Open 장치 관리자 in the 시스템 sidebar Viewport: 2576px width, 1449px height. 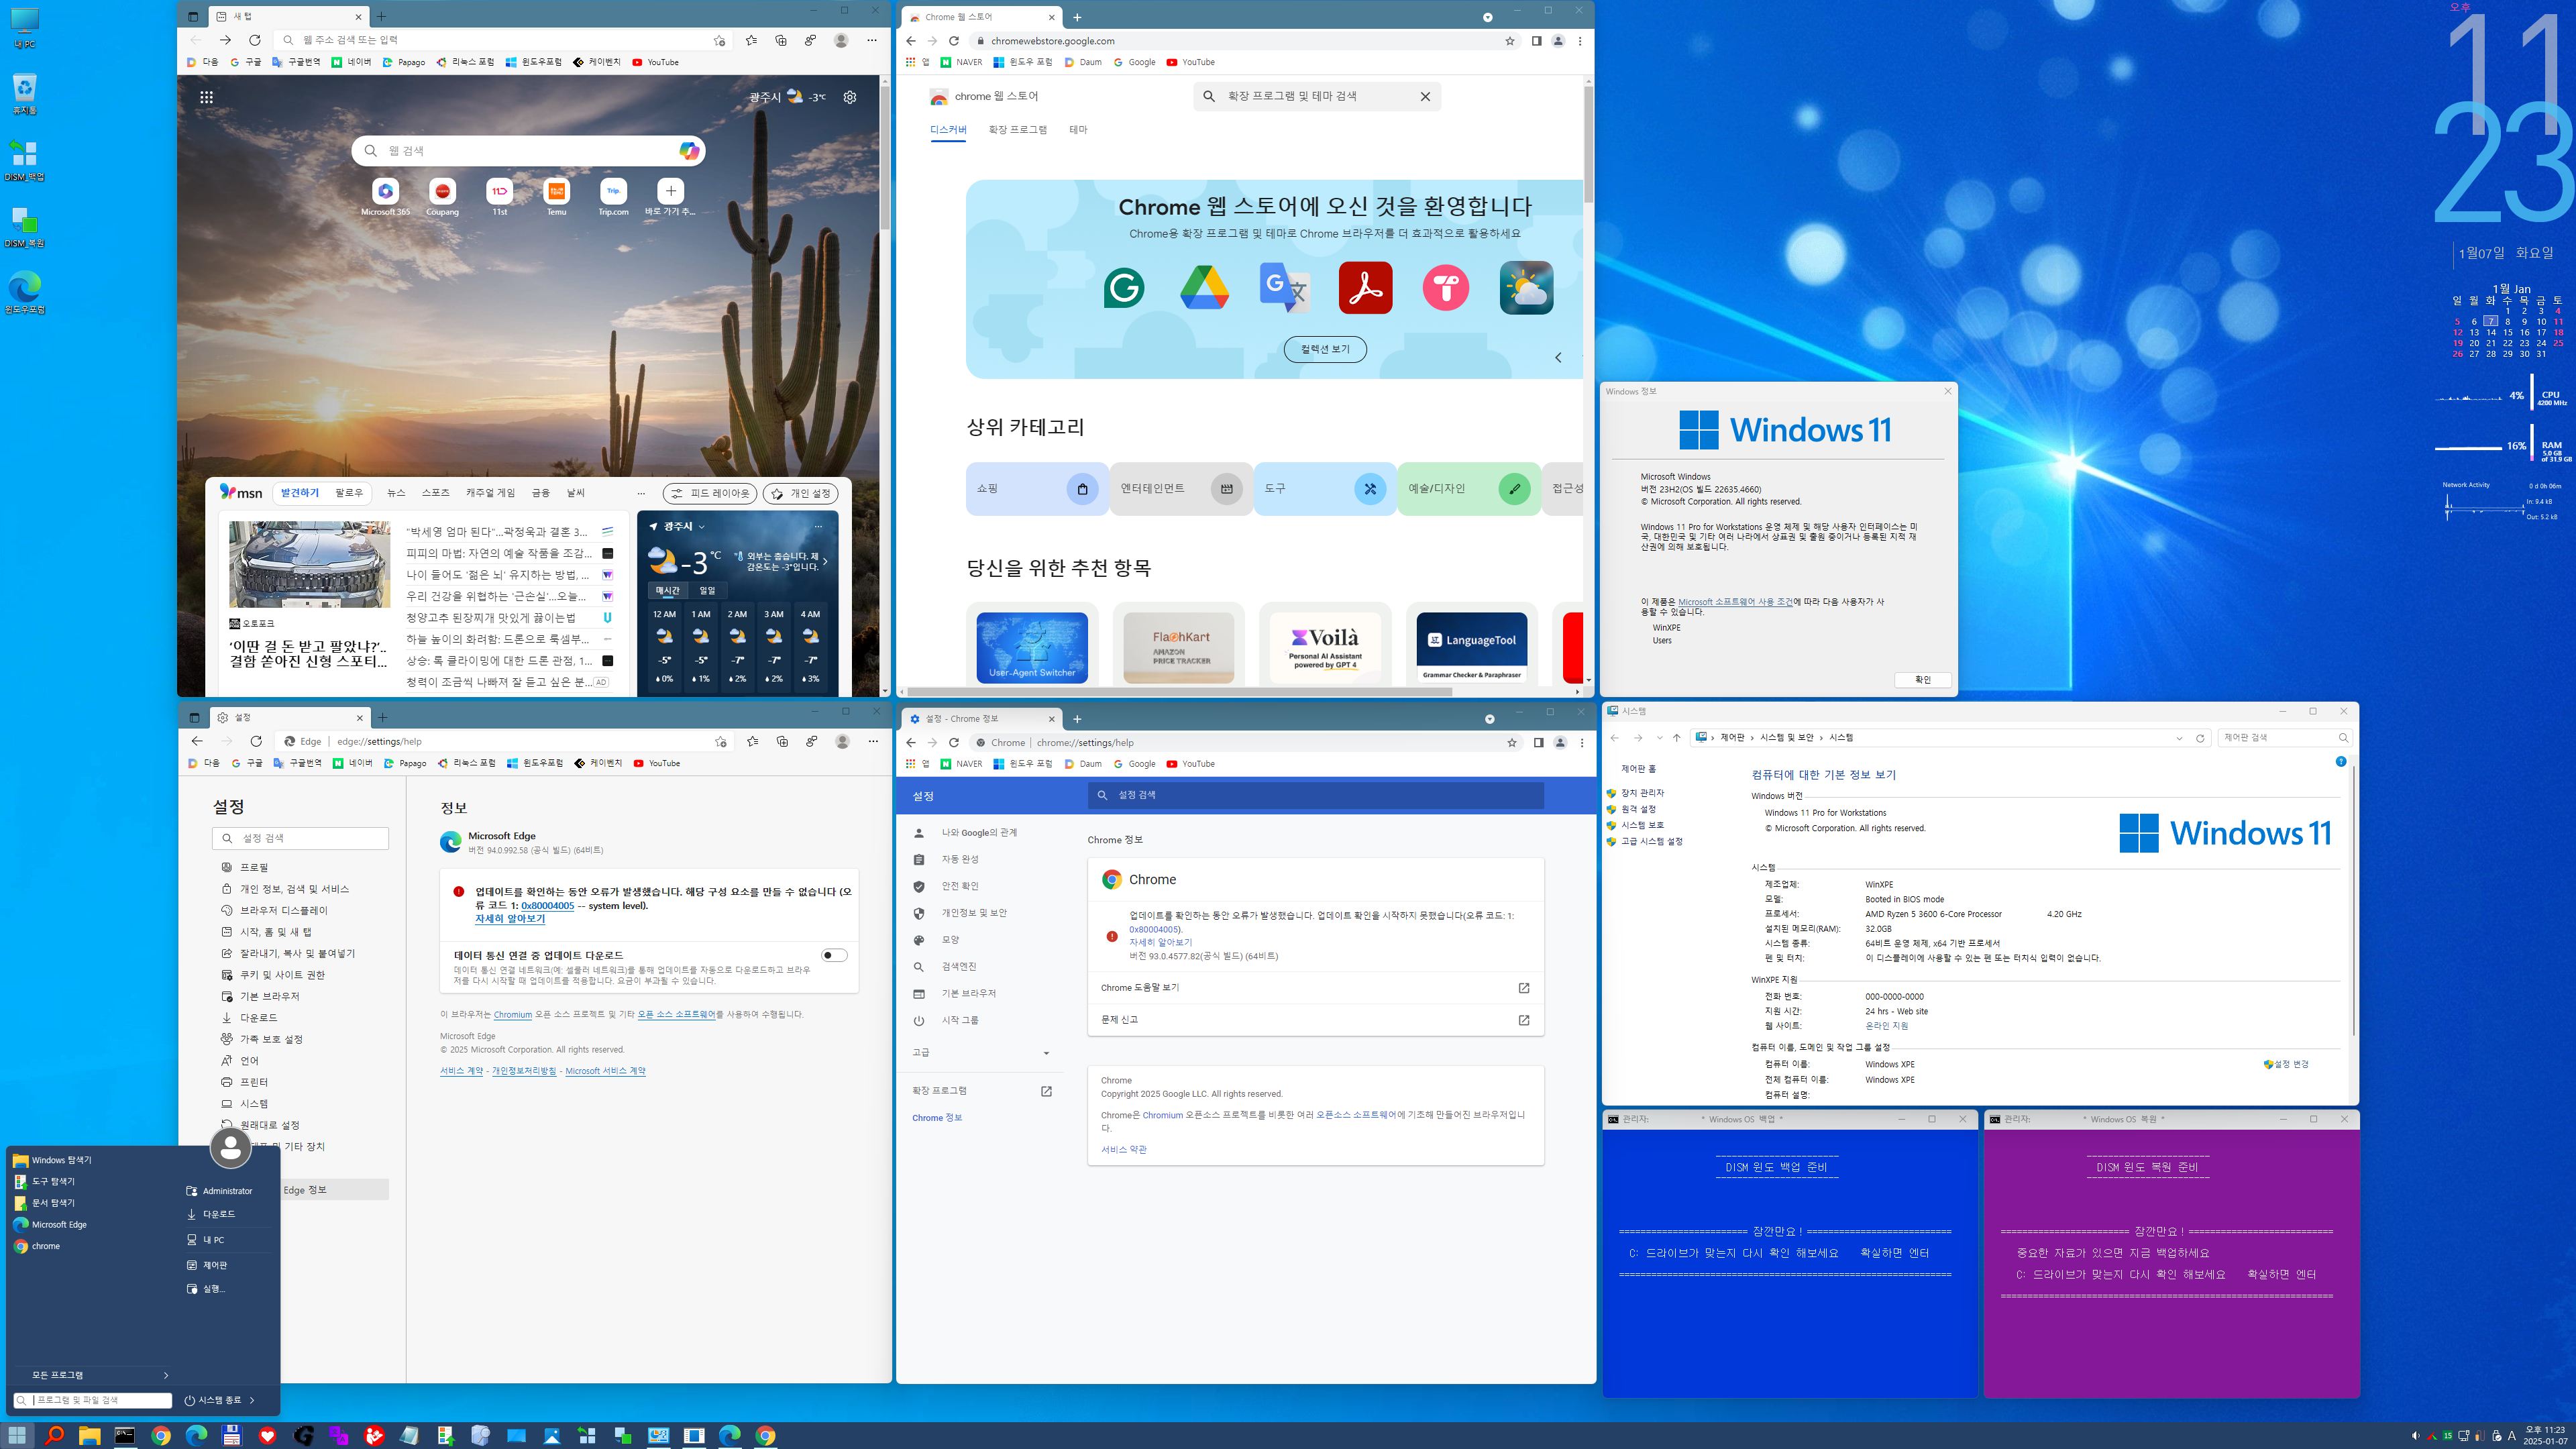[1642, 793]
